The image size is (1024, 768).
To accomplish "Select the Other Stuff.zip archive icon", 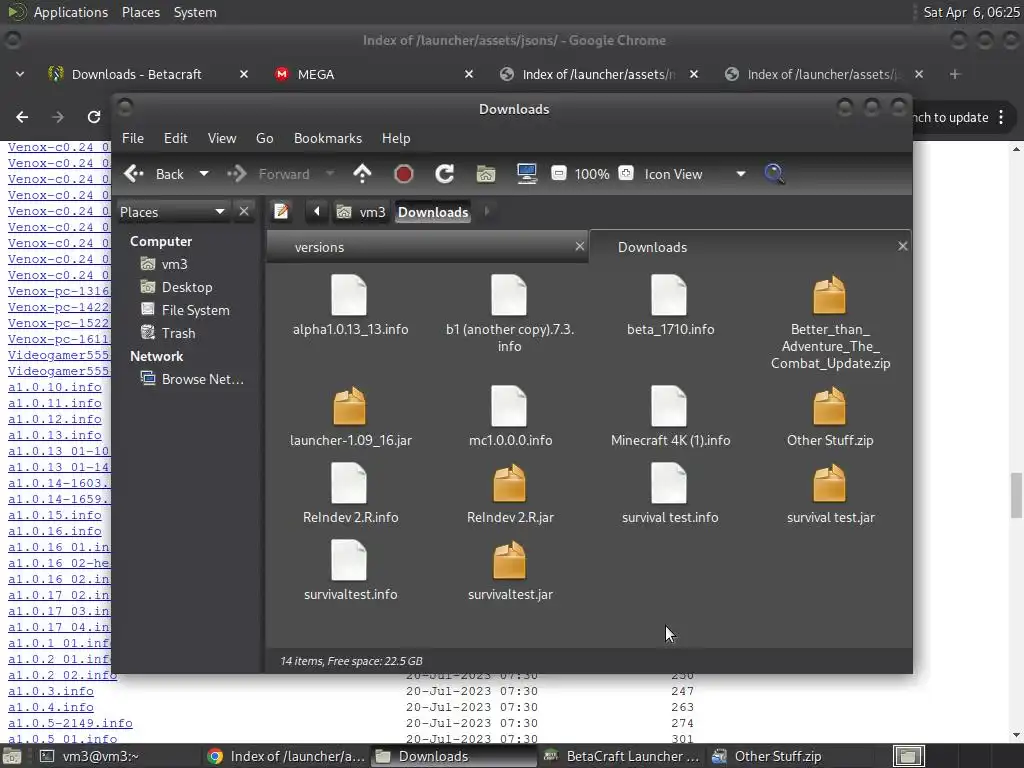I will [829, 406].
